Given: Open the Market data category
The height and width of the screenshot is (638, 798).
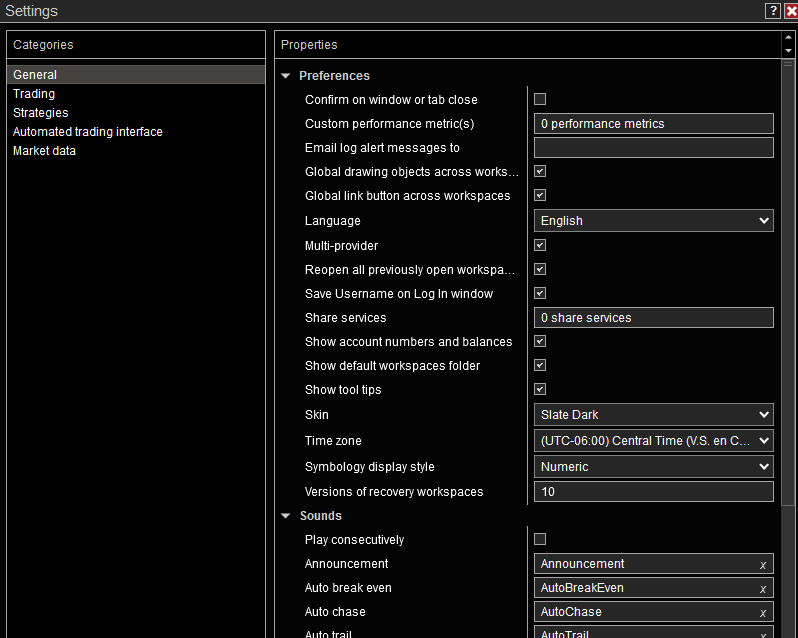Looking at the screenshot, I should click(x=136, y=151).
